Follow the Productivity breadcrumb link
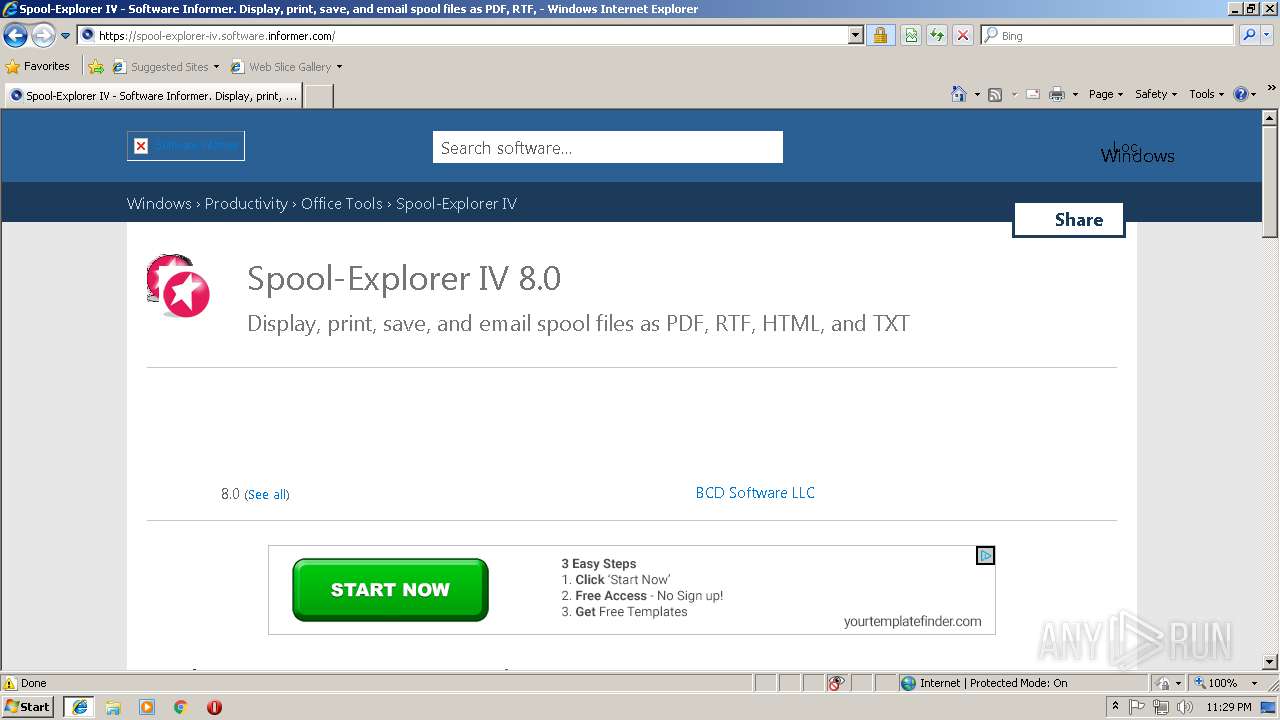 click(x=246, y=203)
